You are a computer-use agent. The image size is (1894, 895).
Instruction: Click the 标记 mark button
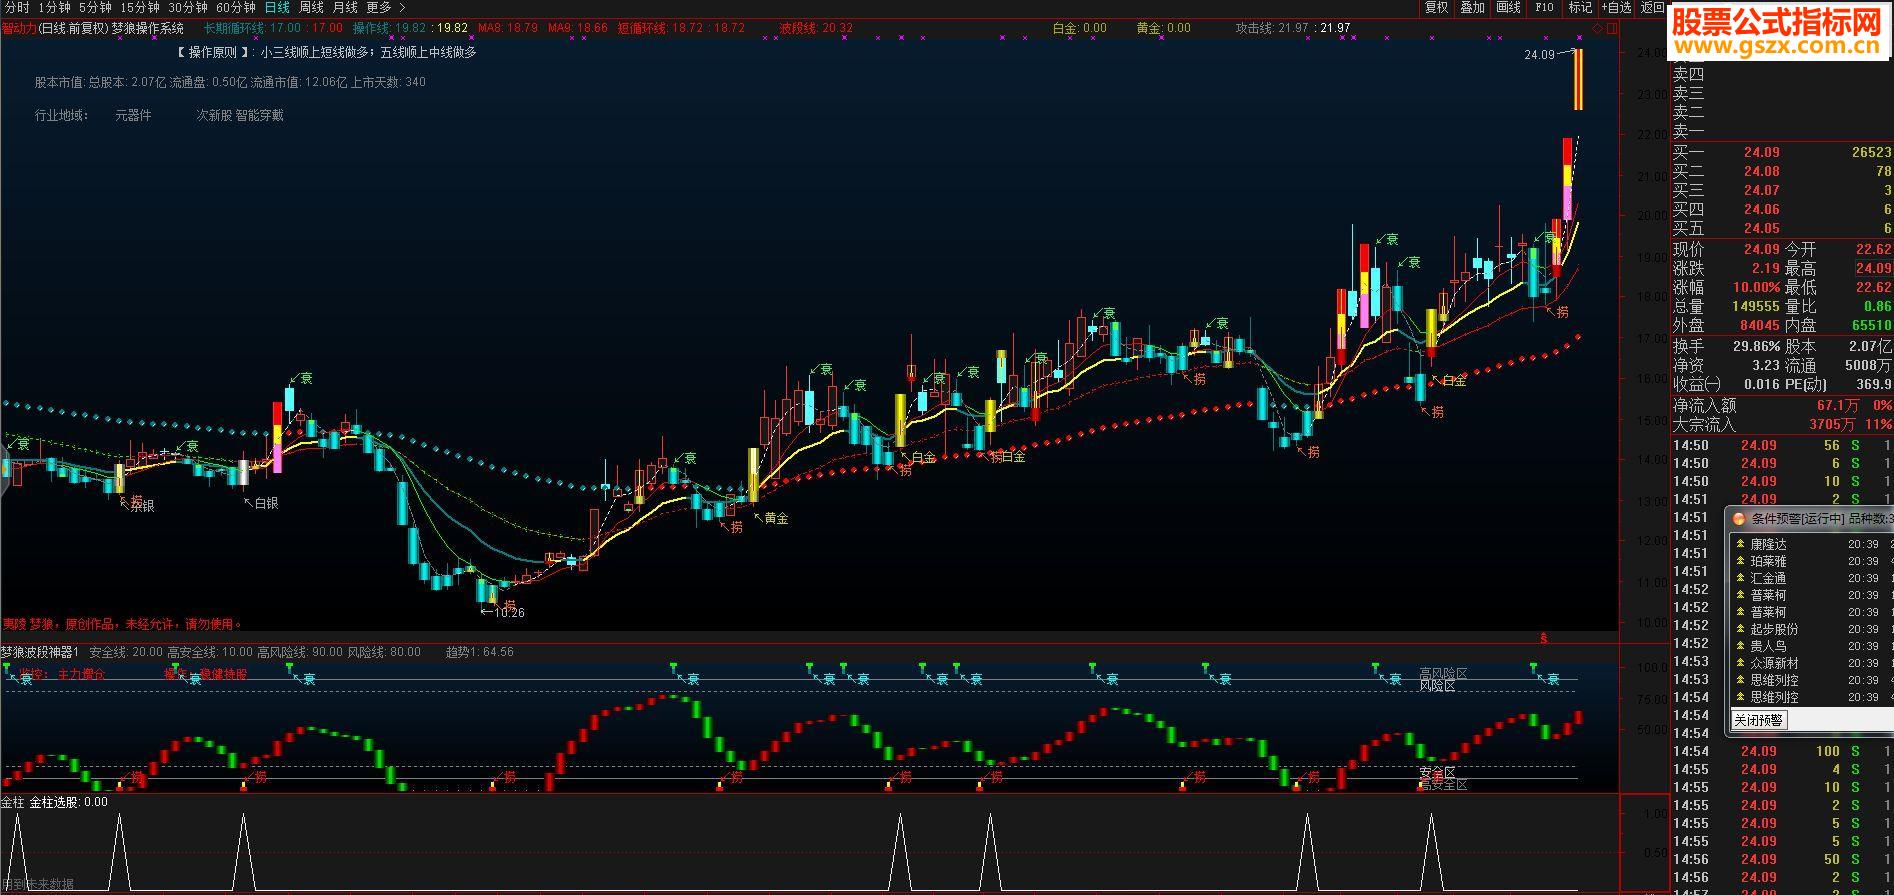tap(1580, 8)
